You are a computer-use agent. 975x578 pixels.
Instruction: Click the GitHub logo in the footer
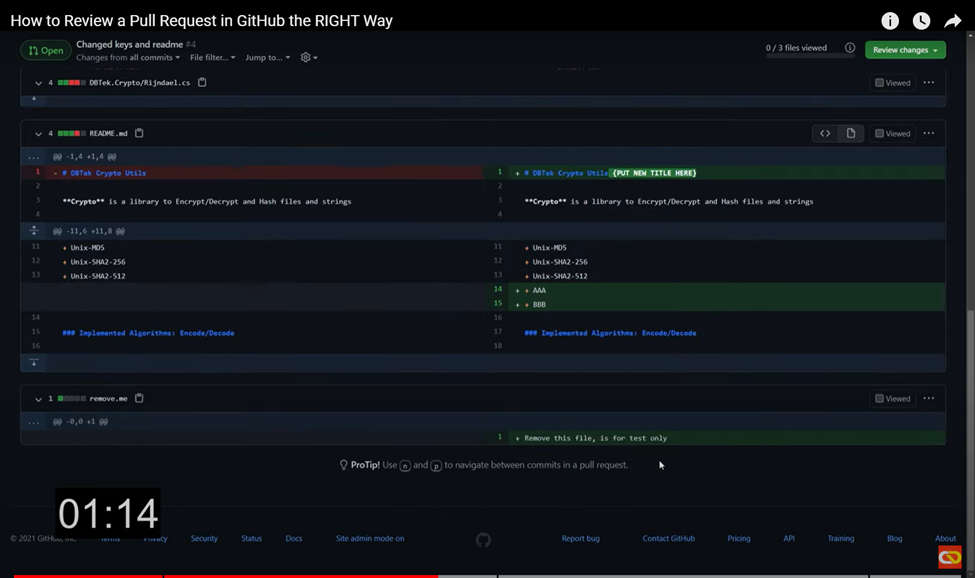(483, 540)
